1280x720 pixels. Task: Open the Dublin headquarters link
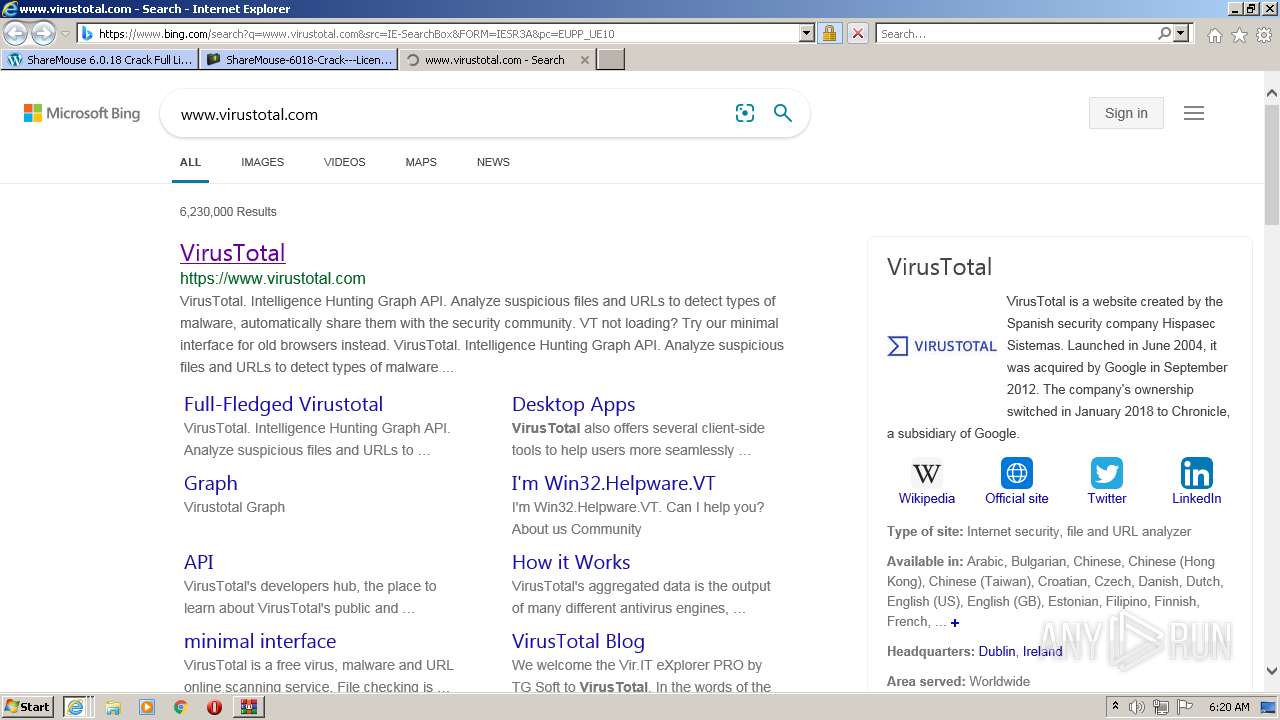pos(997,651)
